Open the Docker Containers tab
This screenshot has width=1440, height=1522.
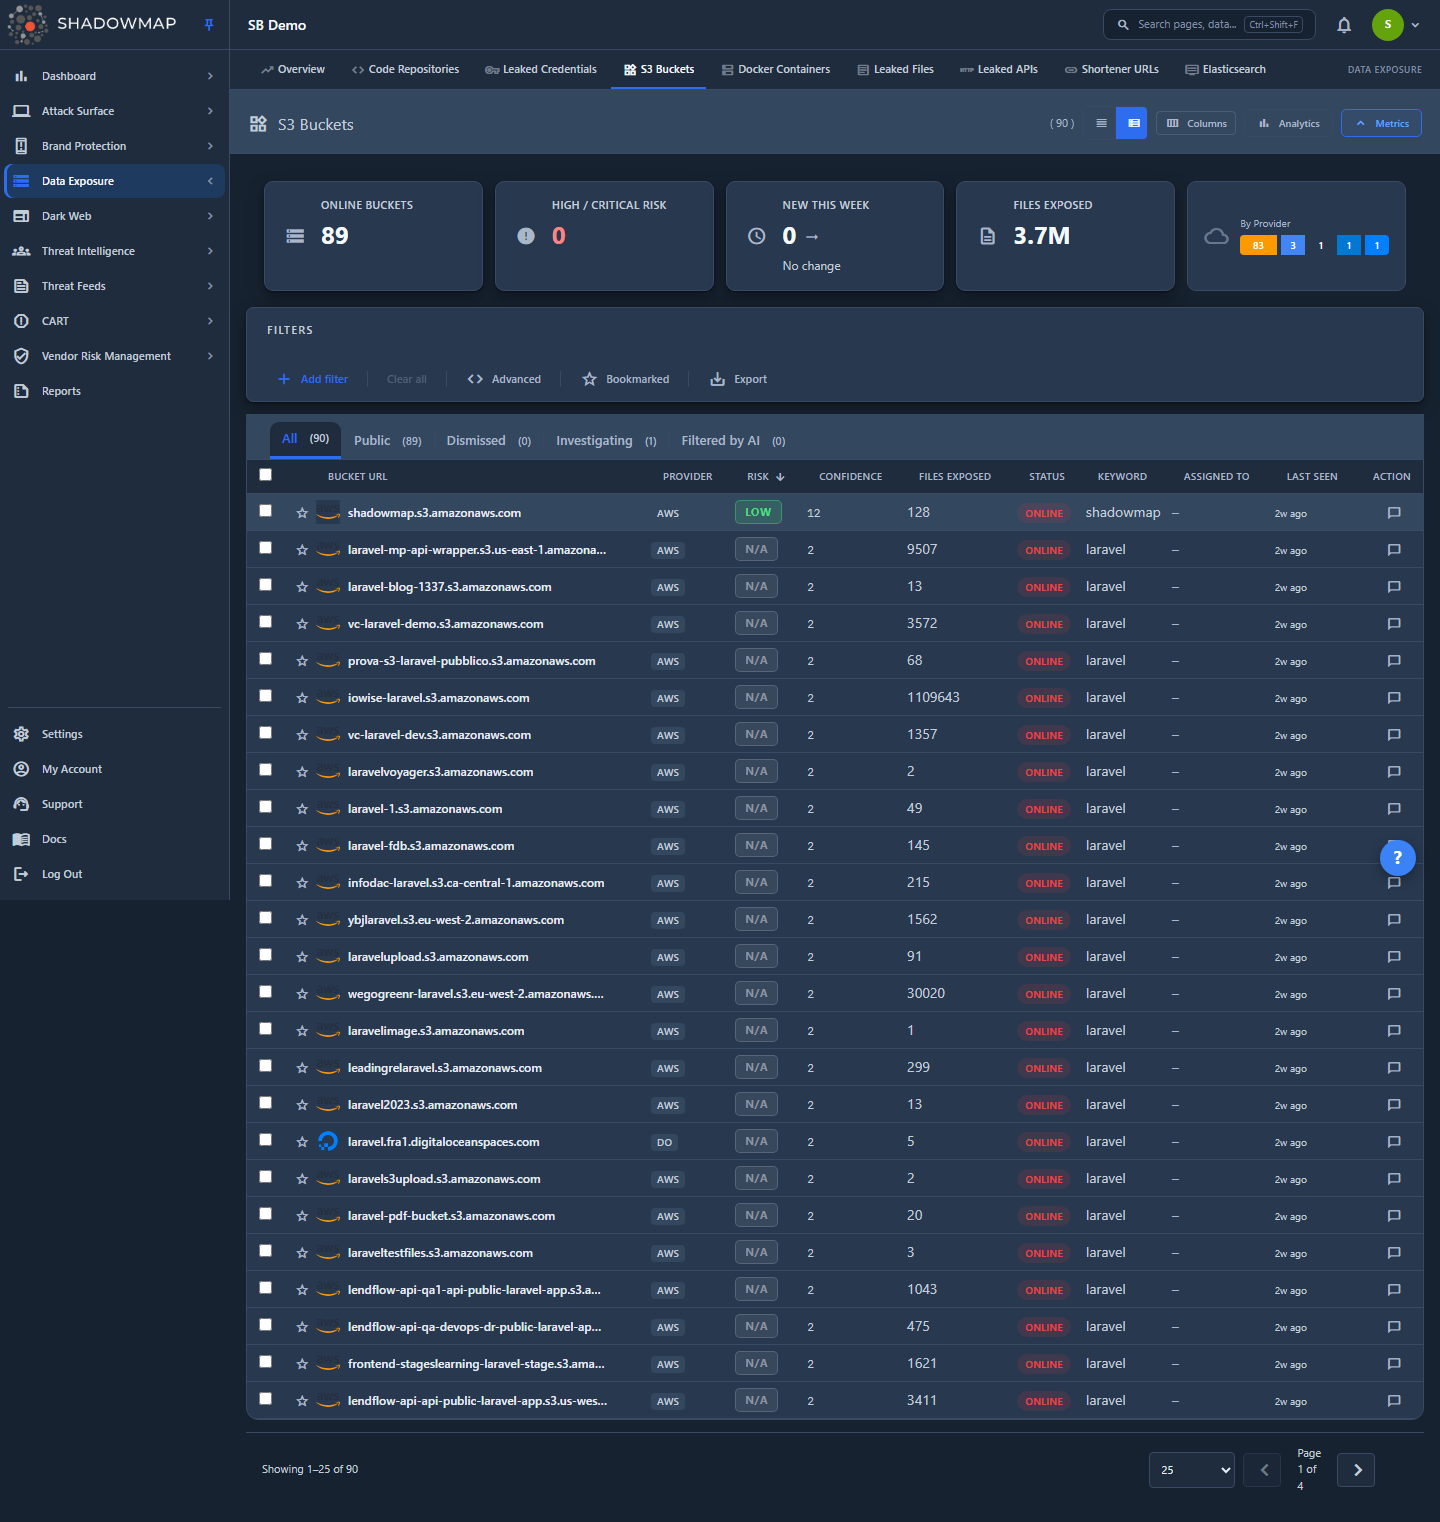click(776, 69)
